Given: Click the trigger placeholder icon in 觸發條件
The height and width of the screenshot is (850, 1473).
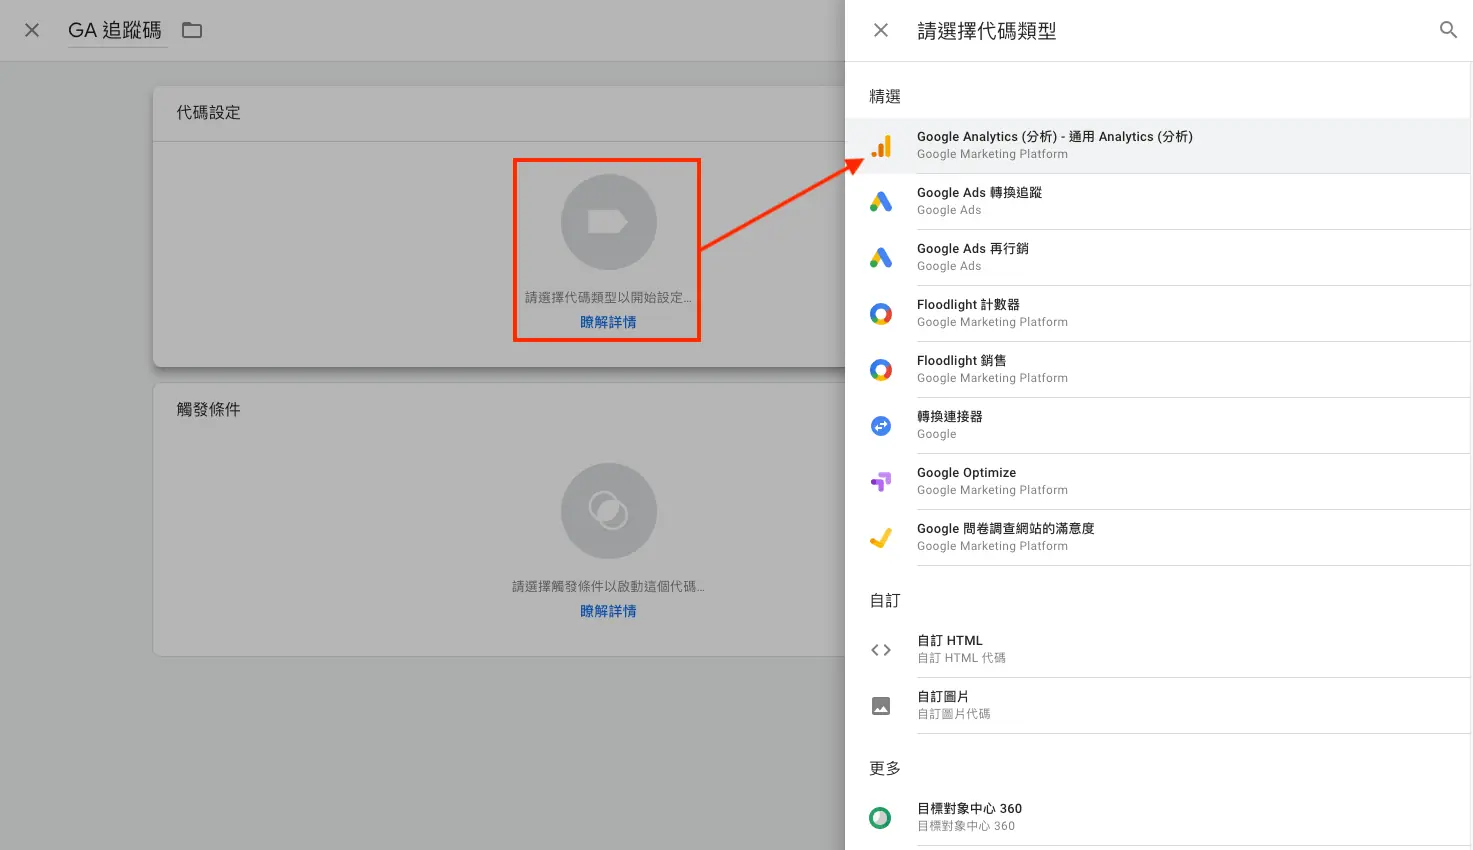Looking at the screenshot, I should coord(609,511).
